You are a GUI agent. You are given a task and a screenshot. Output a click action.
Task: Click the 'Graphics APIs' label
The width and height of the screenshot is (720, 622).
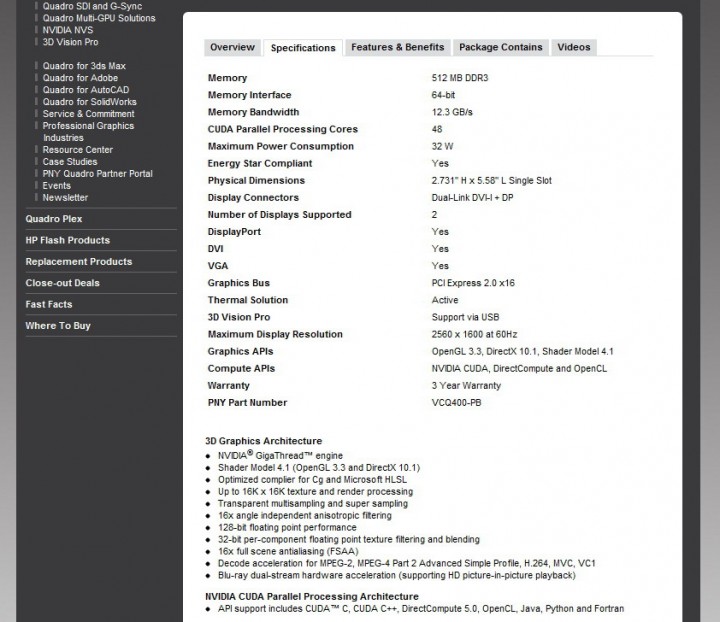[x=240, y=351]
